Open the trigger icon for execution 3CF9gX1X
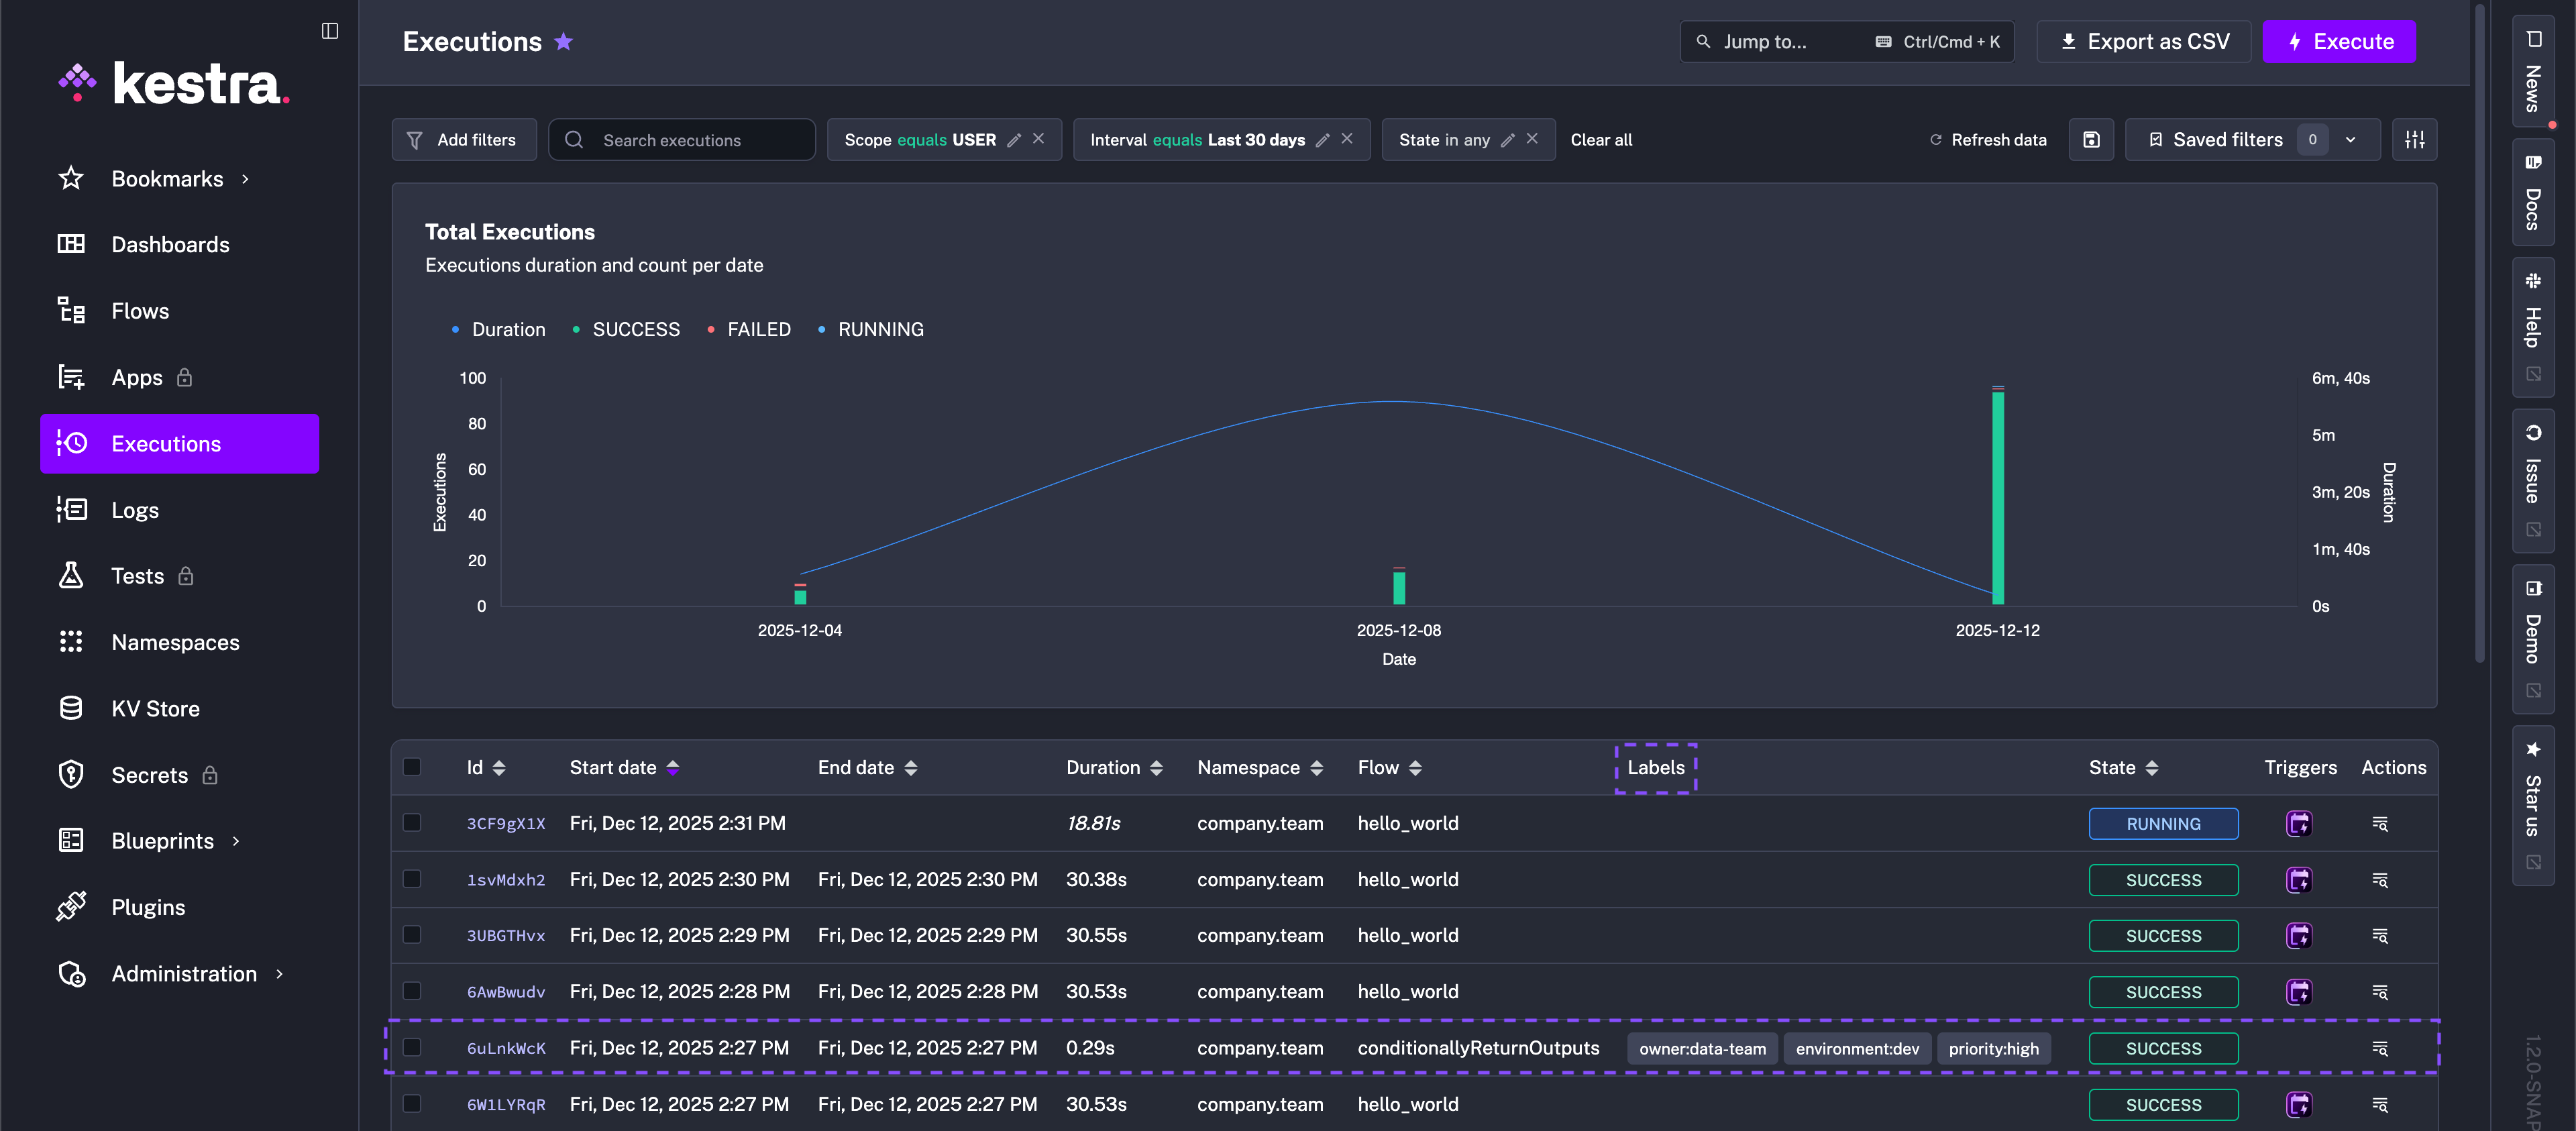This screenshot has width=2576, height=1131. (2298, 823)
